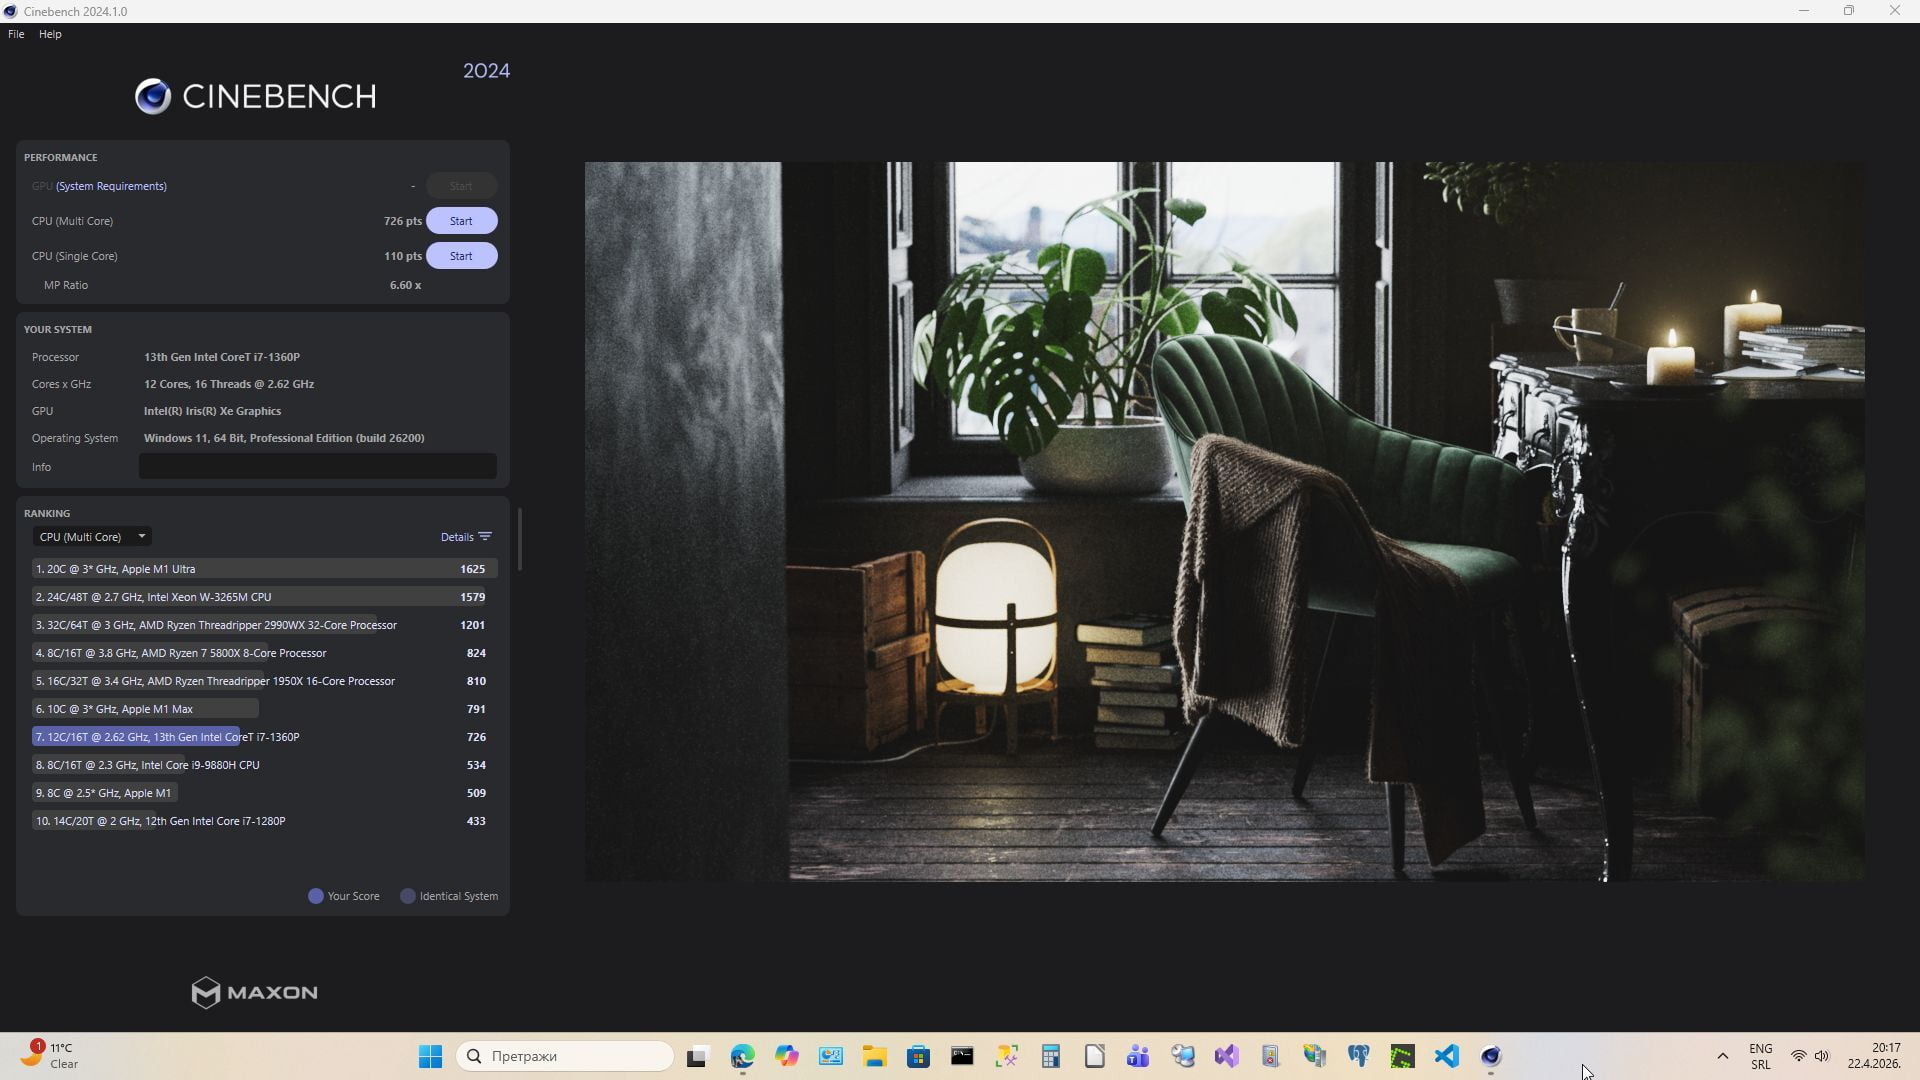Select the Threadripper 2990WX ranking row

(x=264, y=625)
